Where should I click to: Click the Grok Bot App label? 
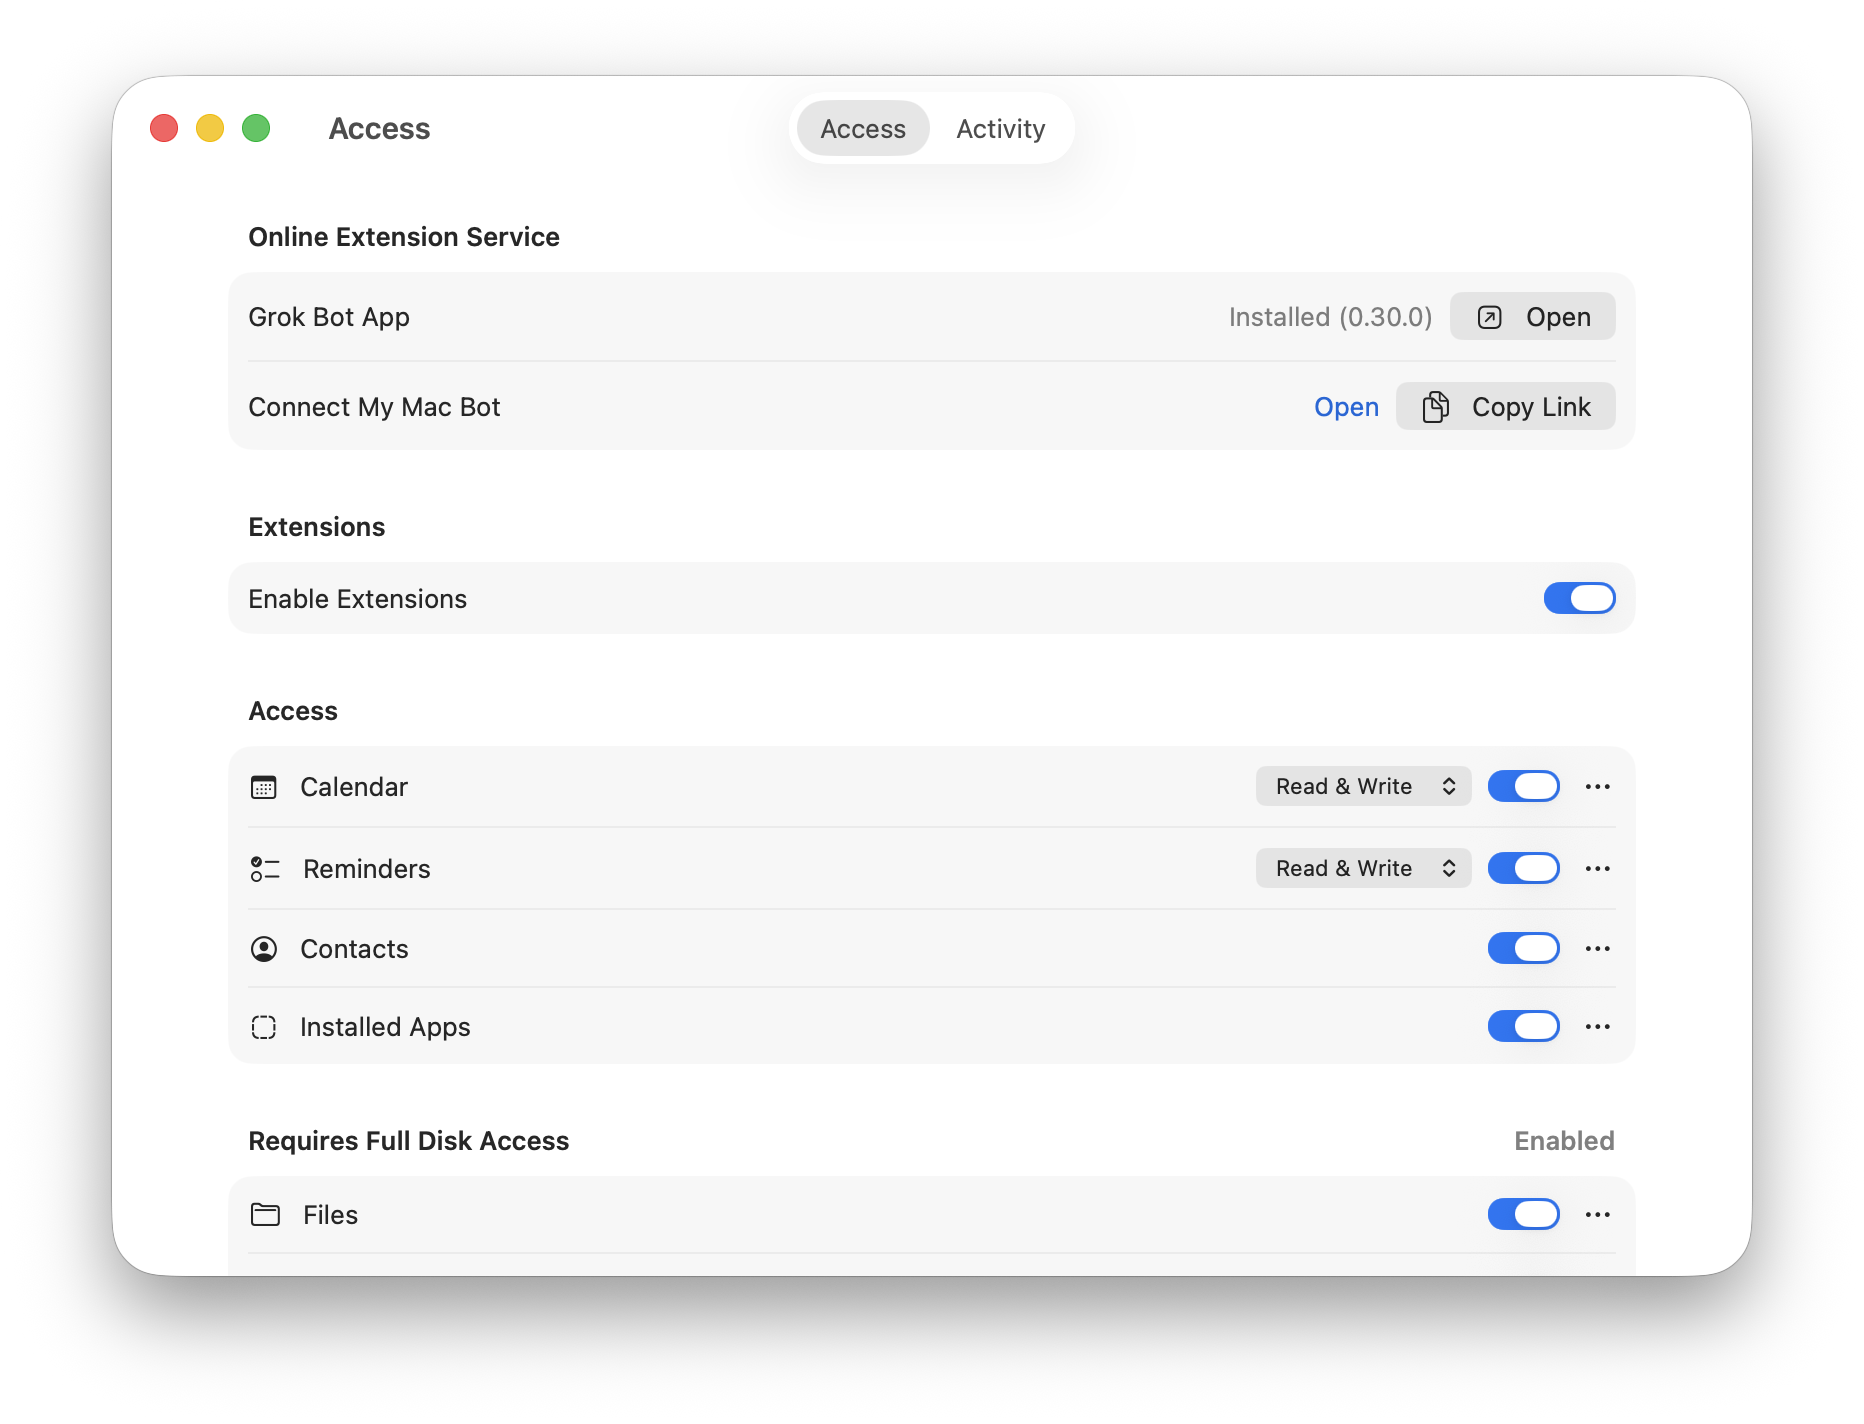pos(329,317)
